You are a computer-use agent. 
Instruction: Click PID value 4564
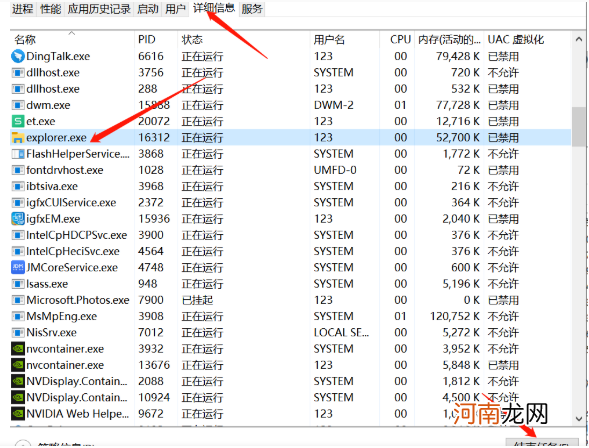151,251
